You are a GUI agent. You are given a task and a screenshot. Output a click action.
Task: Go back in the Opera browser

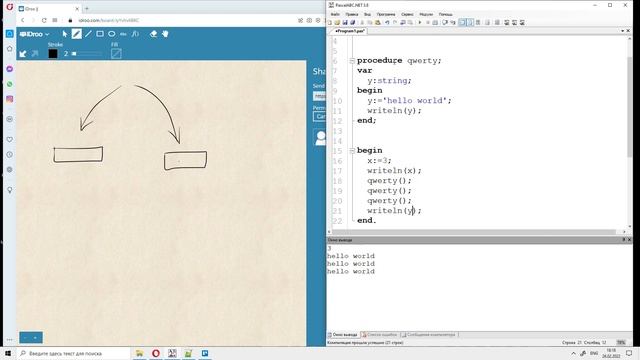pyautogui.click(x=23, y=20)
